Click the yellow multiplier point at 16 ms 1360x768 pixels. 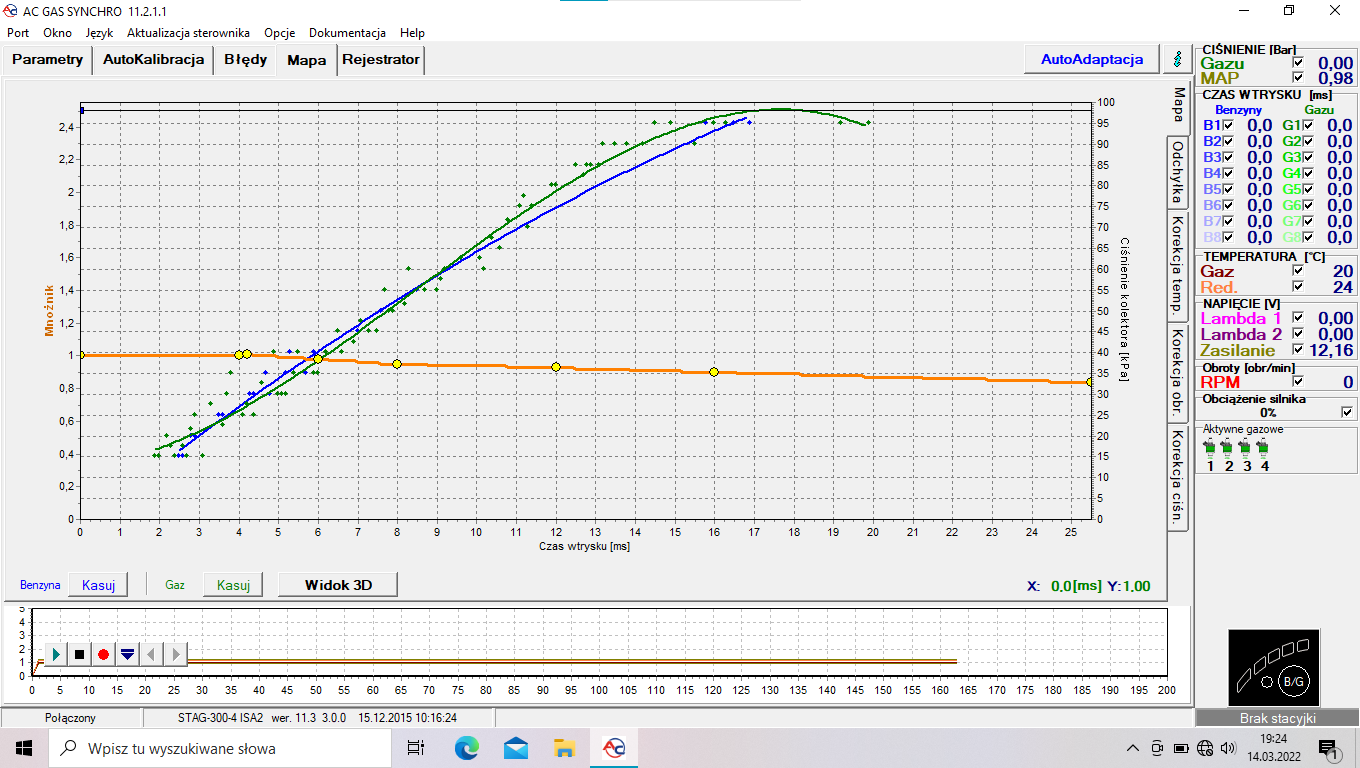click(x=714, y=372)
